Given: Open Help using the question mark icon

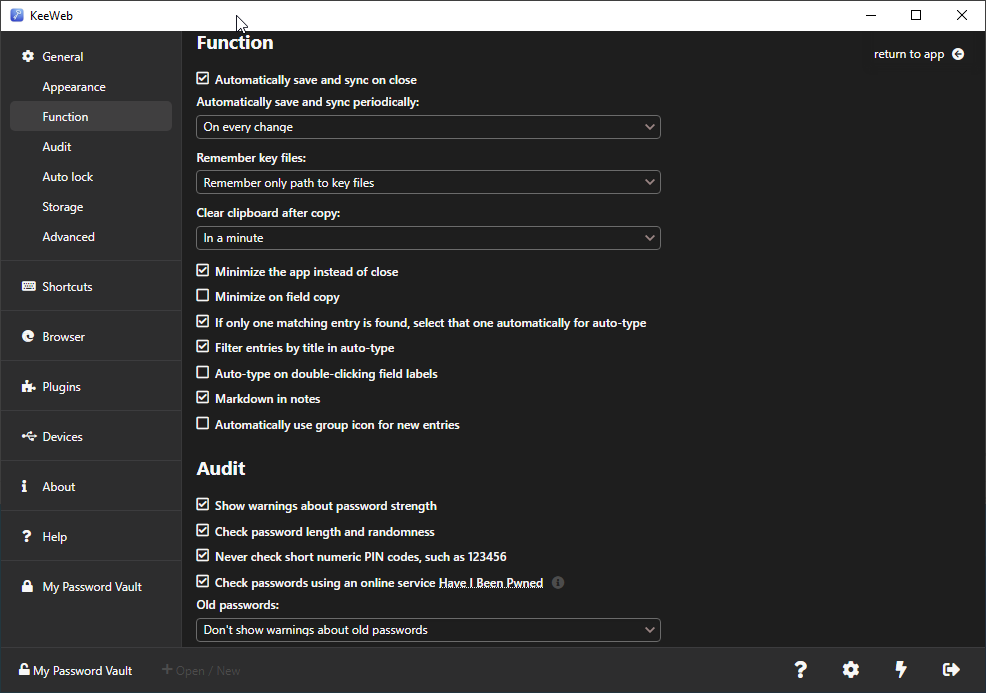Looking at the screenshot, I should tap(800, 670).
